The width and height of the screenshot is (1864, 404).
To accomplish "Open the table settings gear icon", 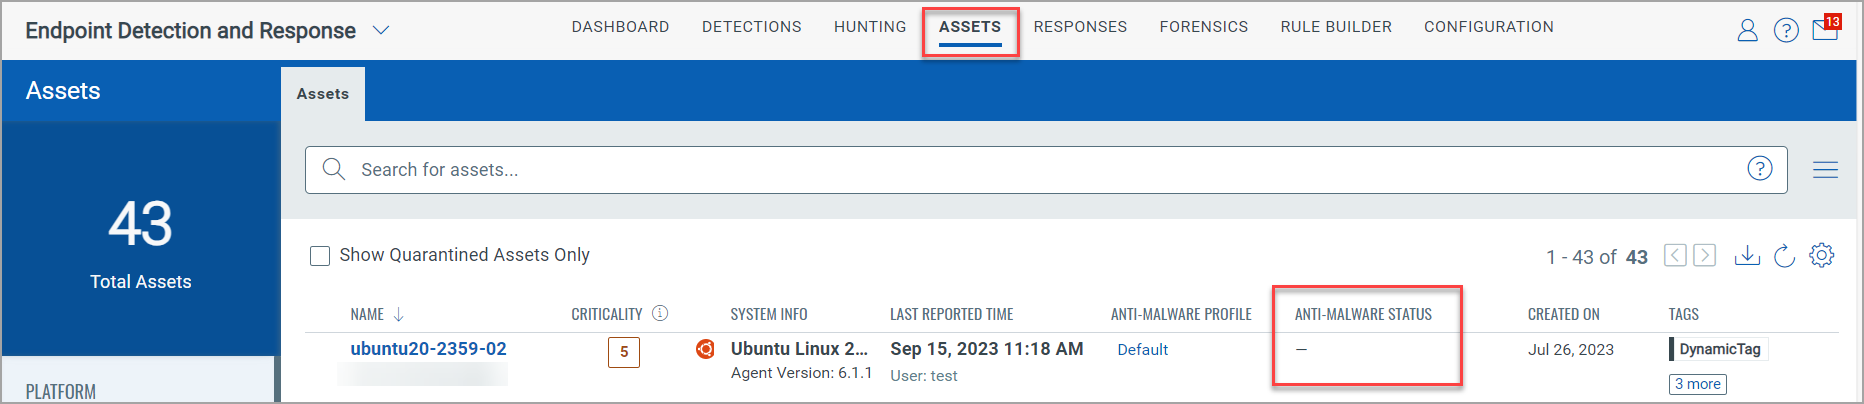I will click(1822, 255).
